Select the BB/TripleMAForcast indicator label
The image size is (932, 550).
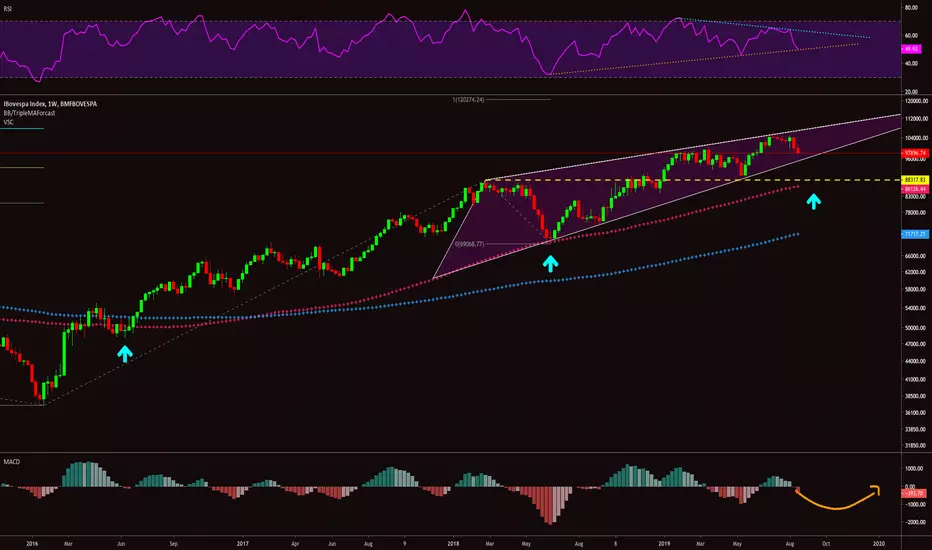pos(29,113)
